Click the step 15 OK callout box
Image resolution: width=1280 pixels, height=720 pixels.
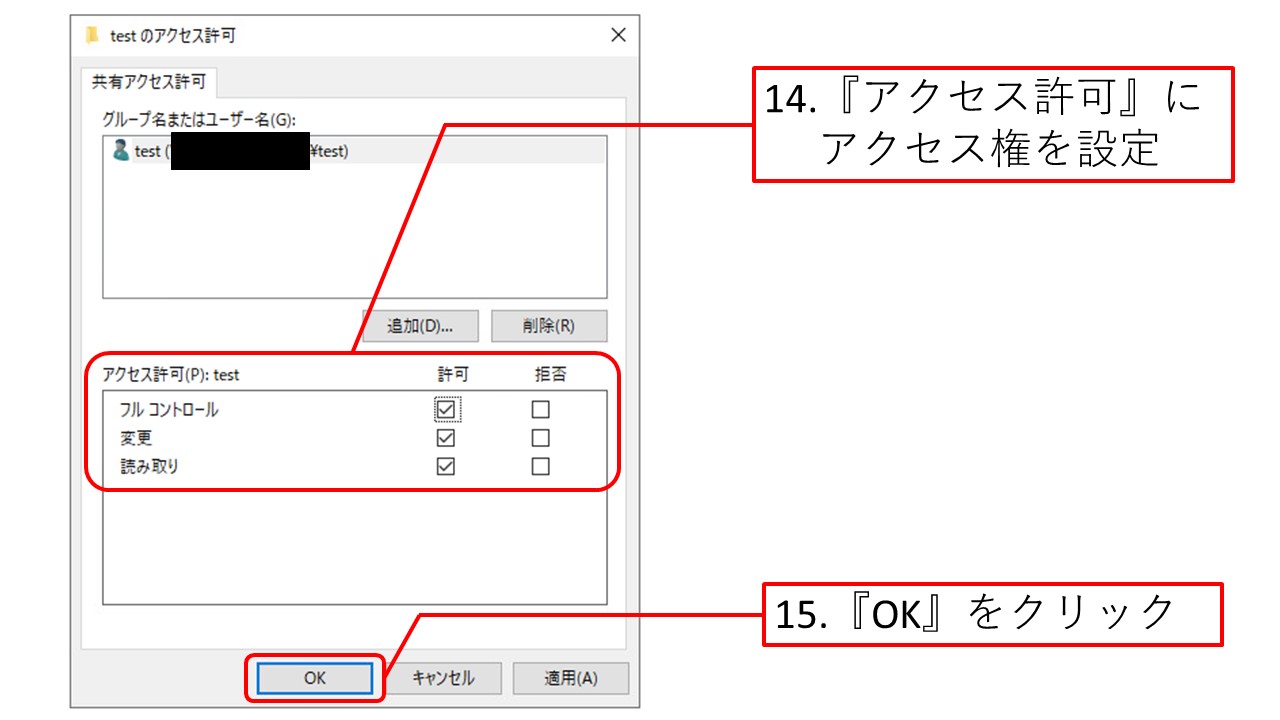[992, 614]
